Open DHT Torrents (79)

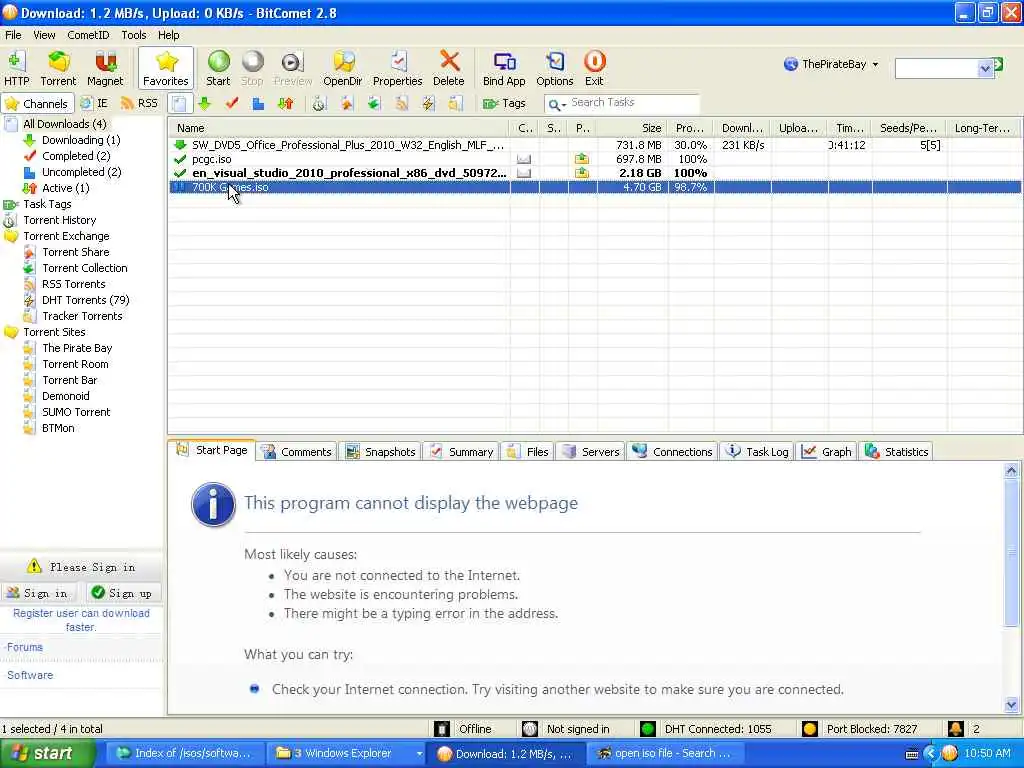[86, 300]
